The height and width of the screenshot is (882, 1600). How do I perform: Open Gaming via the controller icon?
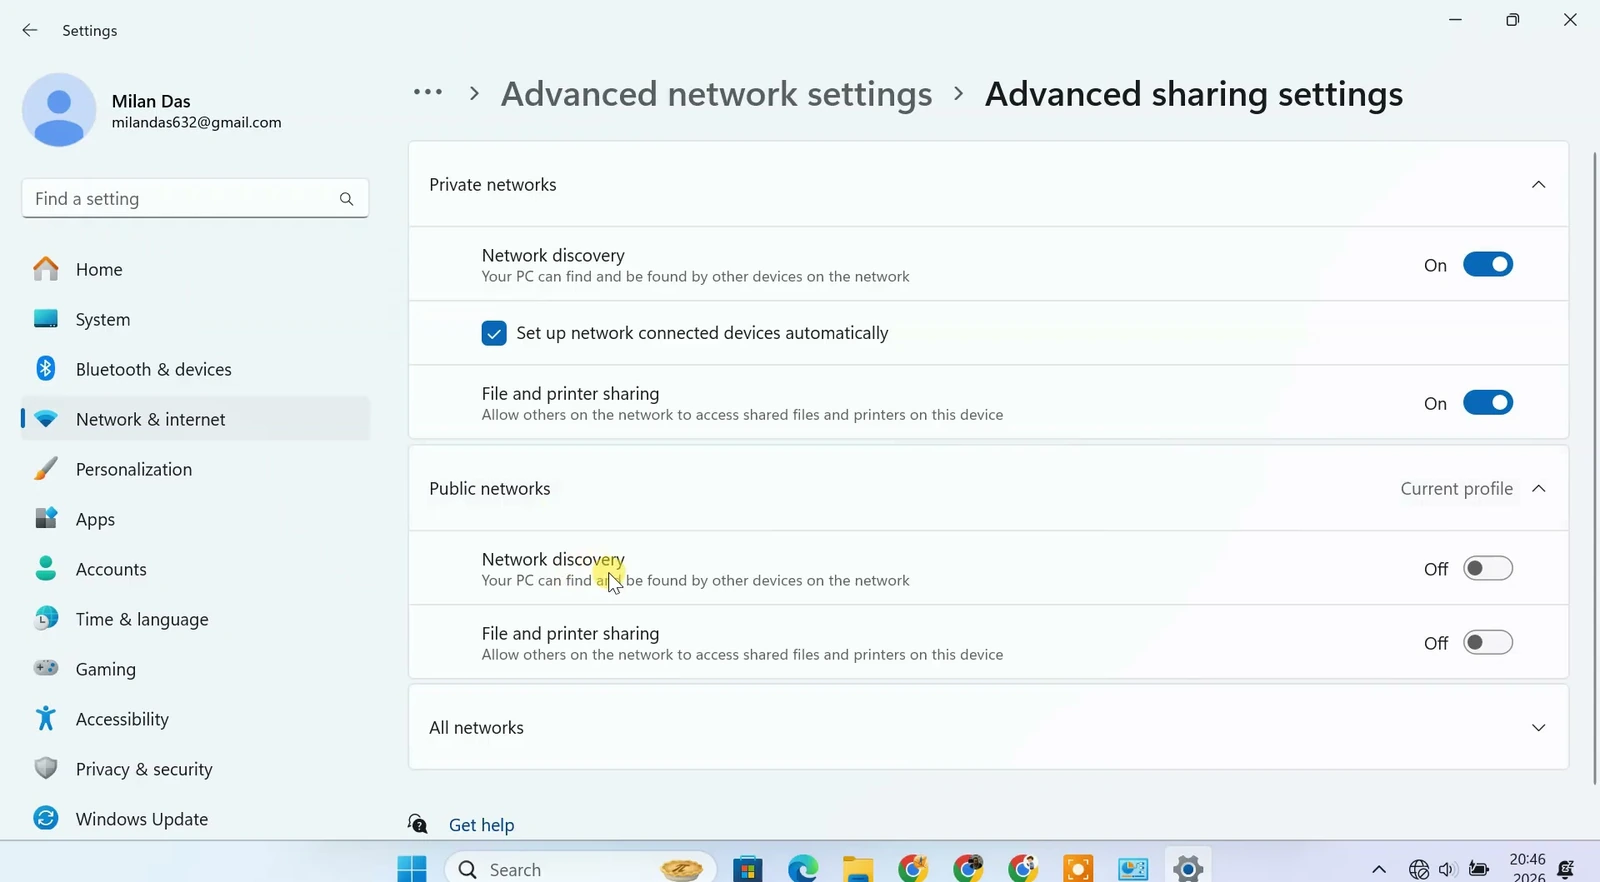pos(46,668)
